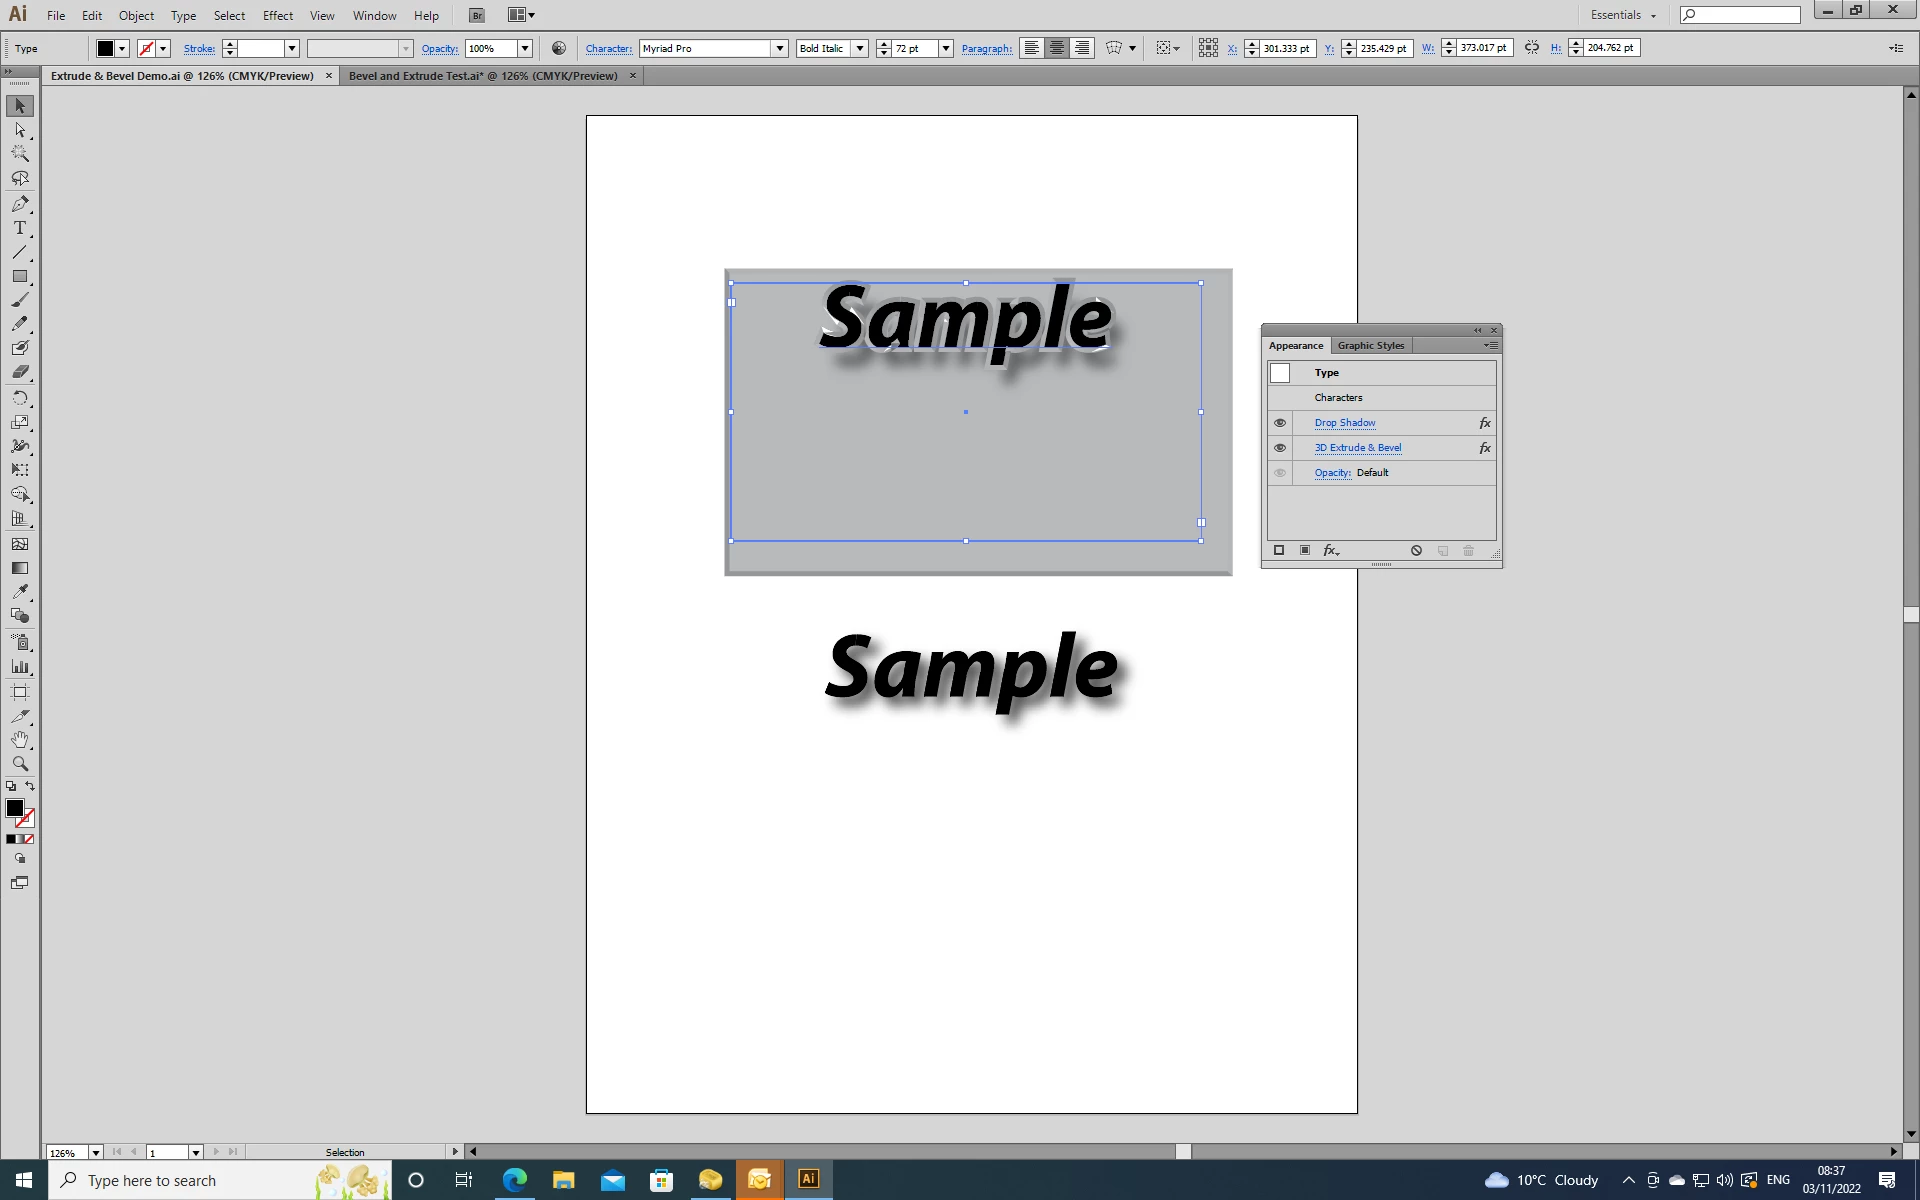Click the Drop Shadow effect link

click(x=1344, y=423)
